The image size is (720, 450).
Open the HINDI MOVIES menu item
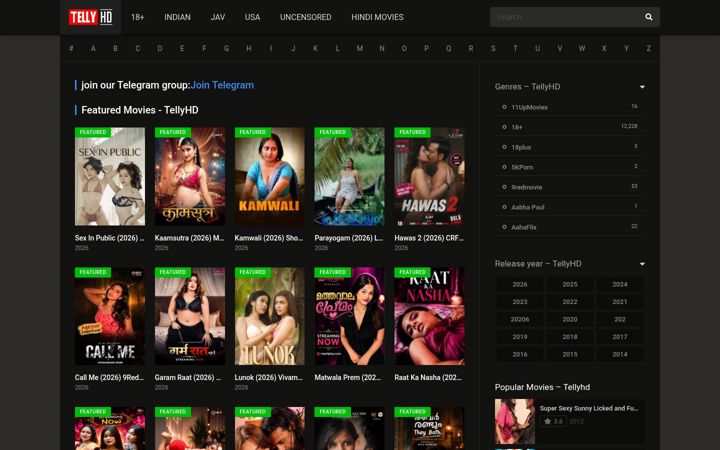pyautogui.click(x=377, y=17)
